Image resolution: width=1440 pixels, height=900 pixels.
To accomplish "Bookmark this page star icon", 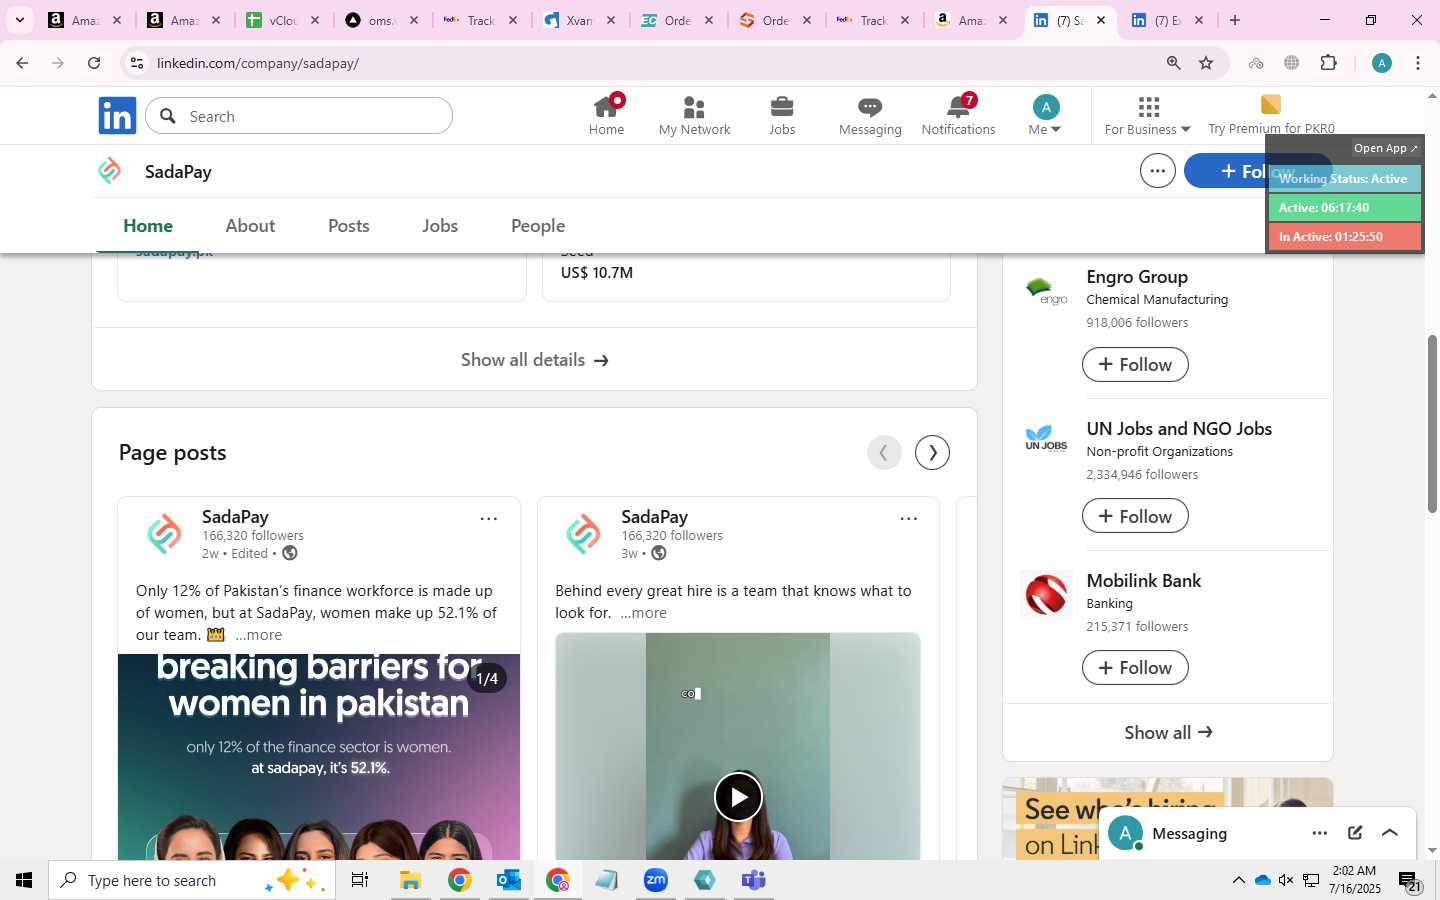I will tap(1206, 63).
